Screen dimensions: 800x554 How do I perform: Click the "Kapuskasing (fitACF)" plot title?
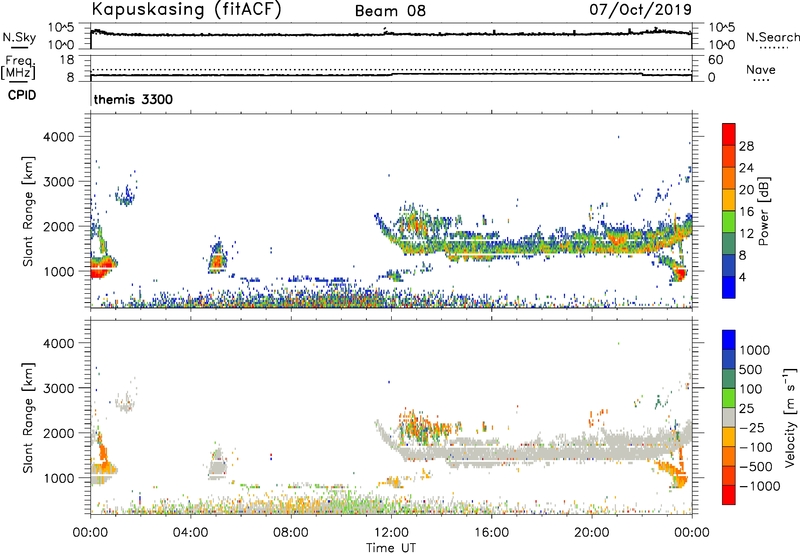(x=186, y=9)
